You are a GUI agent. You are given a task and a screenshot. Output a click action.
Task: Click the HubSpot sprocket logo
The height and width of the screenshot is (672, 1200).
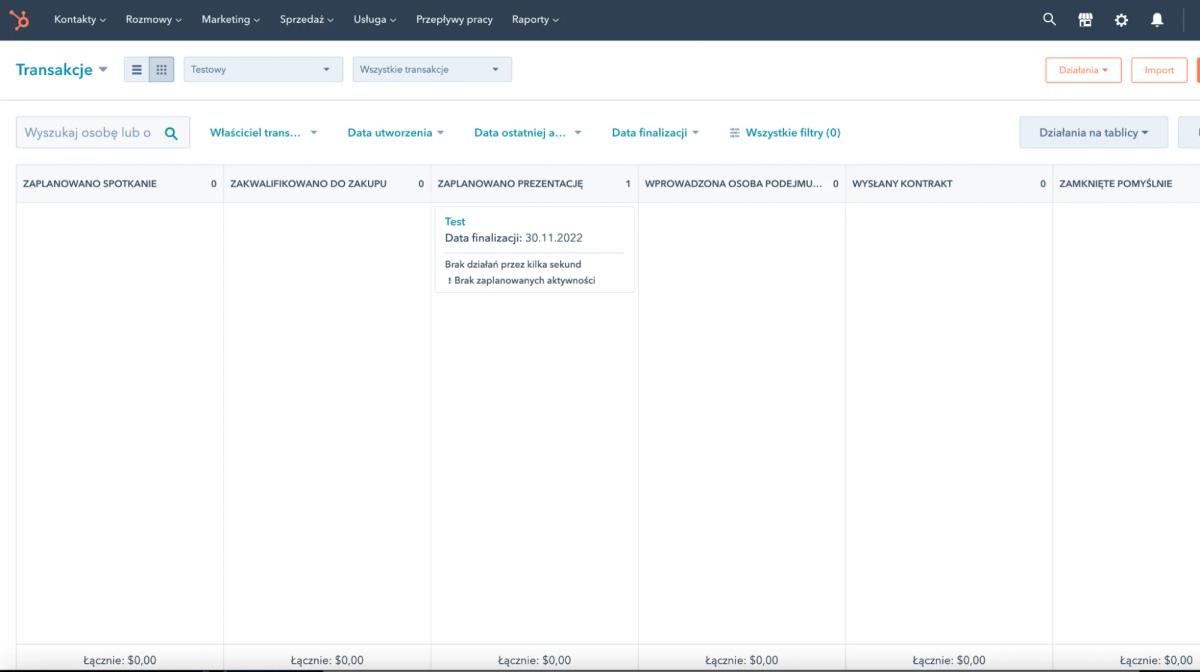coord(19,19)
